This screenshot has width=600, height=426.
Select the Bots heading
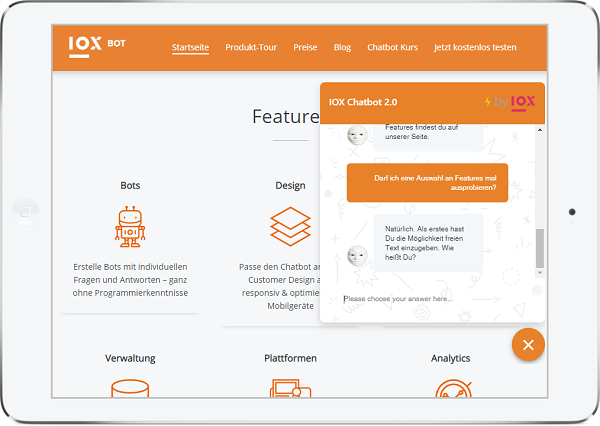click(130, 186)
